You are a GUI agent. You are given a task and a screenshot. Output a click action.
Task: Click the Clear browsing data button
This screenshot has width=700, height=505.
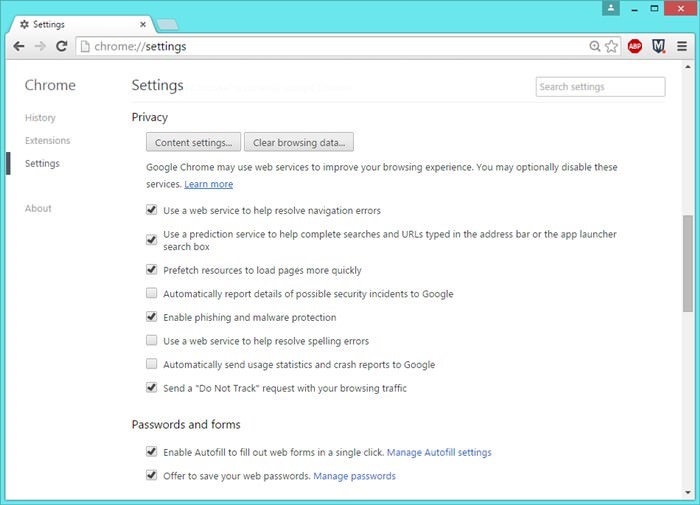pyautogui.click(x=299, y=143)
